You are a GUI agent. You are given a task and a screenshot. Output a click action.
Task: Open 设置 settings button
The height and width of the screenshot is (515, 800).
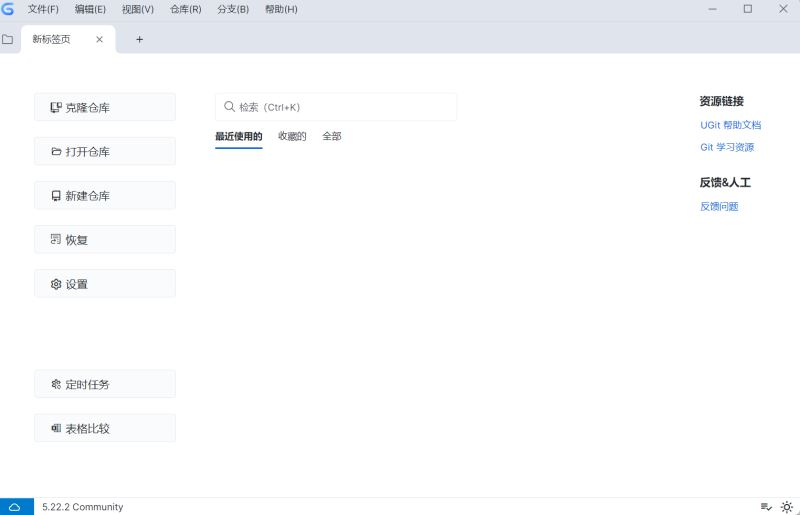click(105, 284)
